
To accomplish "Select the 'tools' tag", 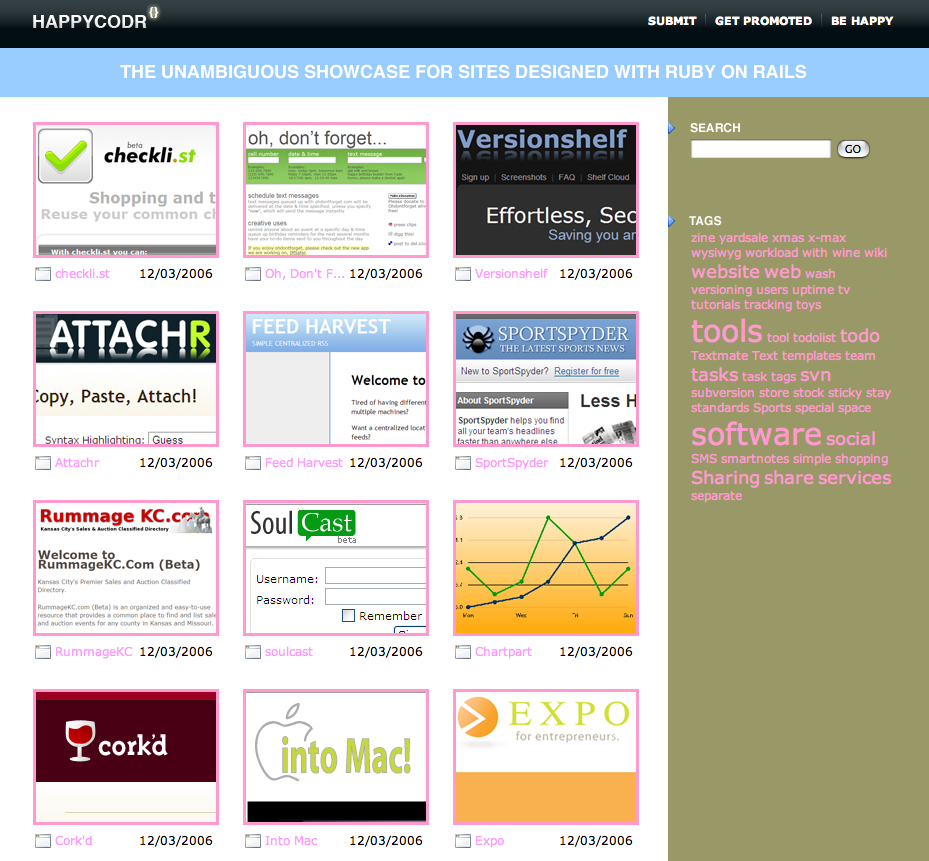I will pyautogui.click(x=726, y=332).
